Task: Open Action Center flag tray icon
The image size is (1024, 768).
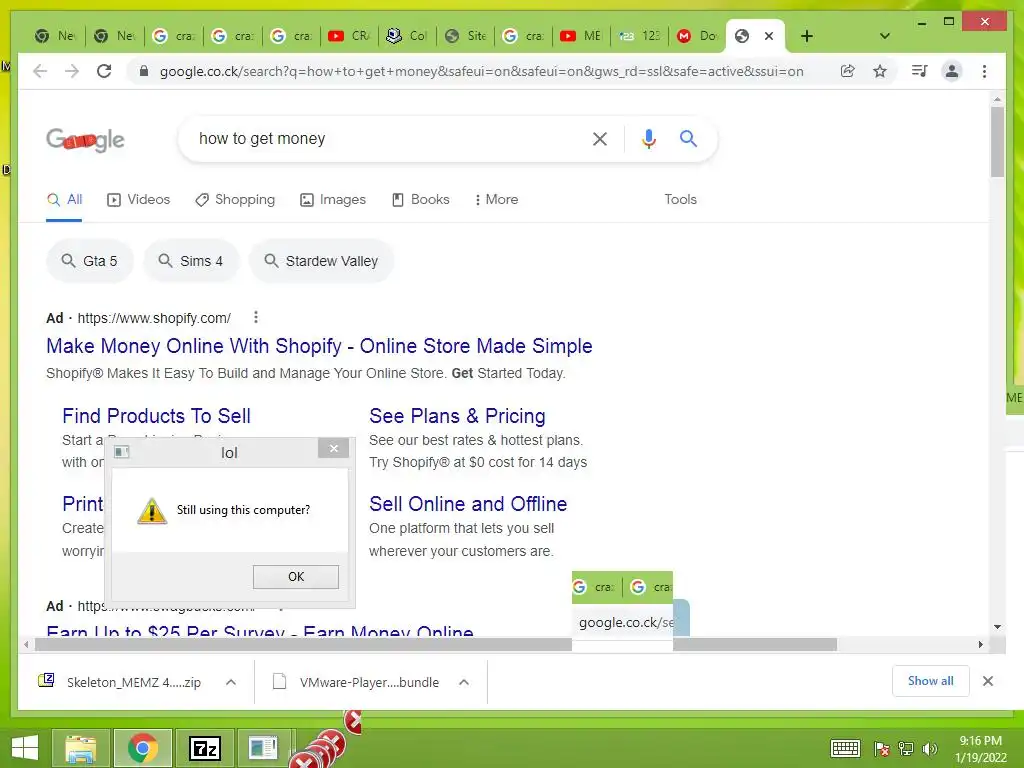Action: (x=882, y=748)
